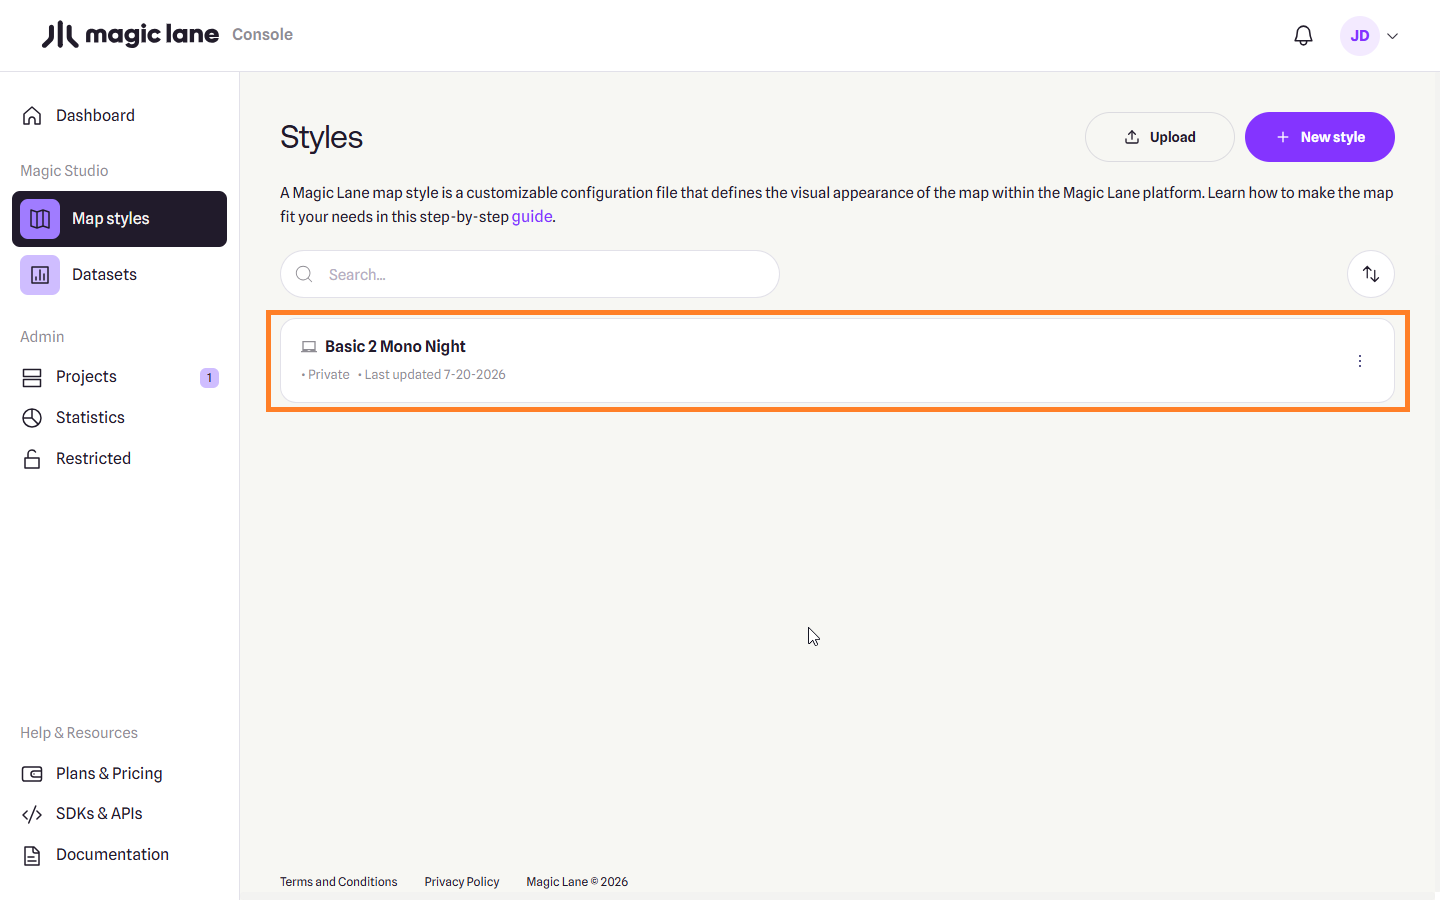
Task: Open SDKs & APIs
Action: [99, 814]
